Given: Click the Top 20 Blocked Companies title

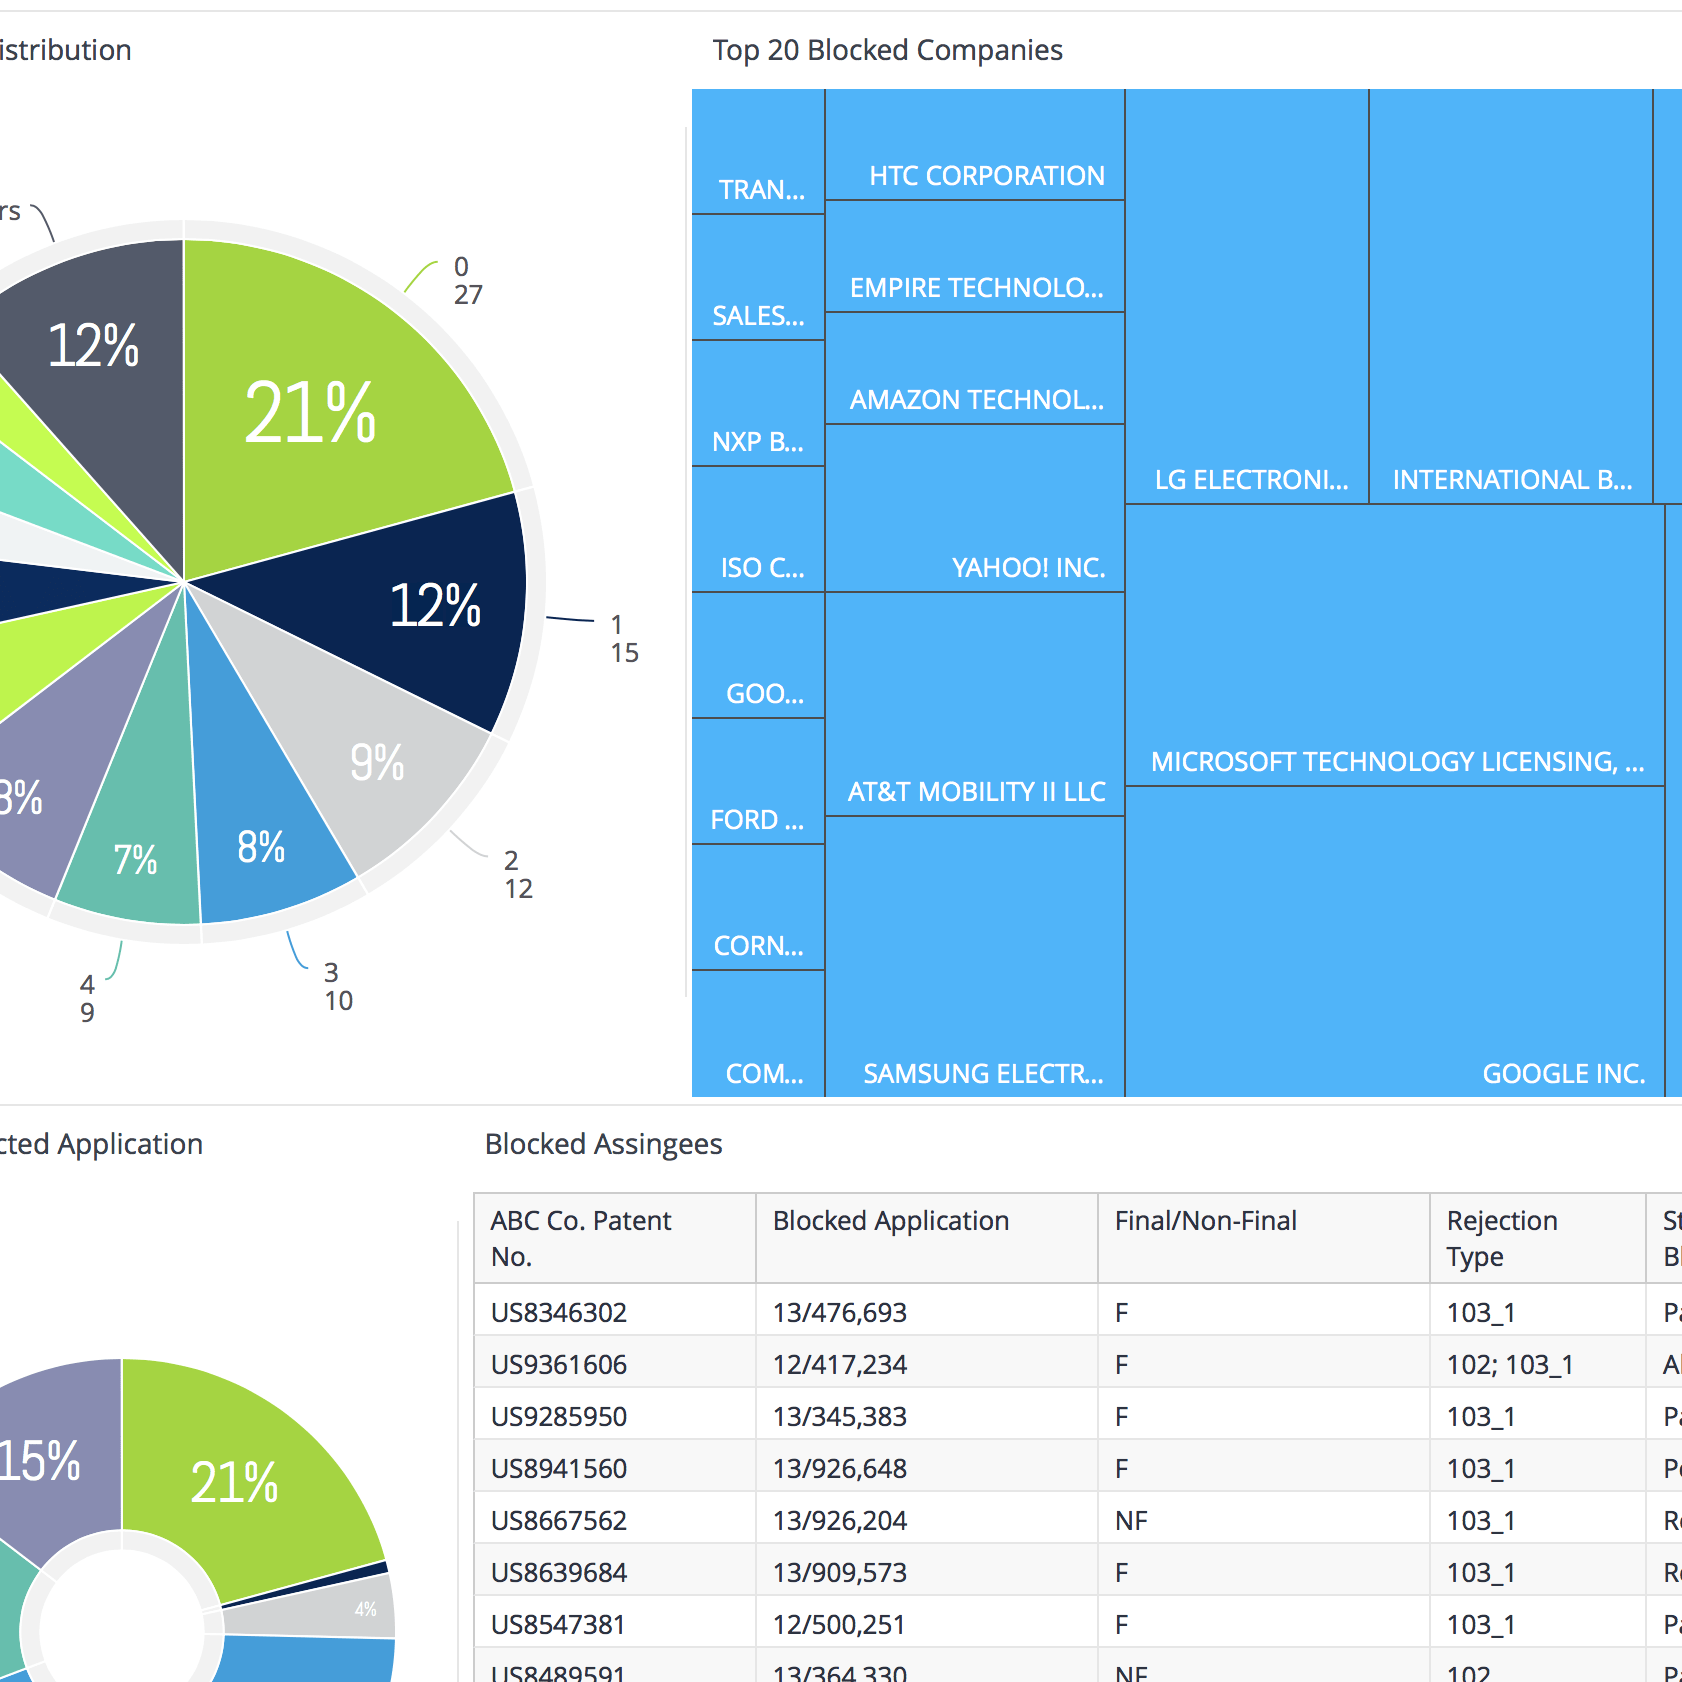Looking at the screenshot, I should coord(887,50).
